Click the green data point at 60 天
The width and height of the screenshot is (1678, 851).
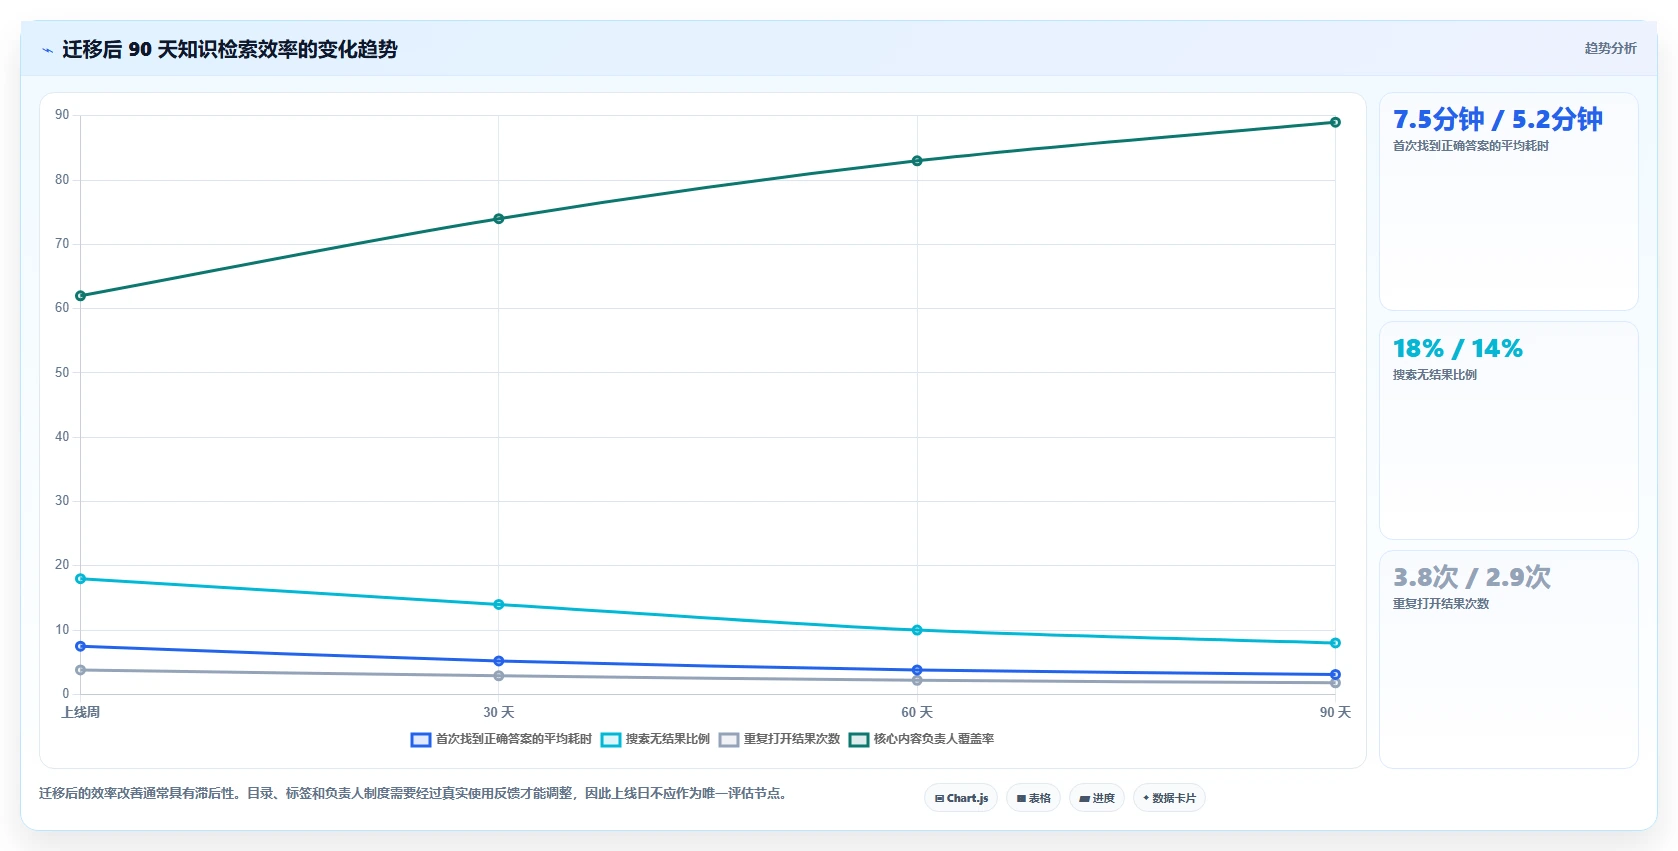pyautogui.click(x=917, y=161)
